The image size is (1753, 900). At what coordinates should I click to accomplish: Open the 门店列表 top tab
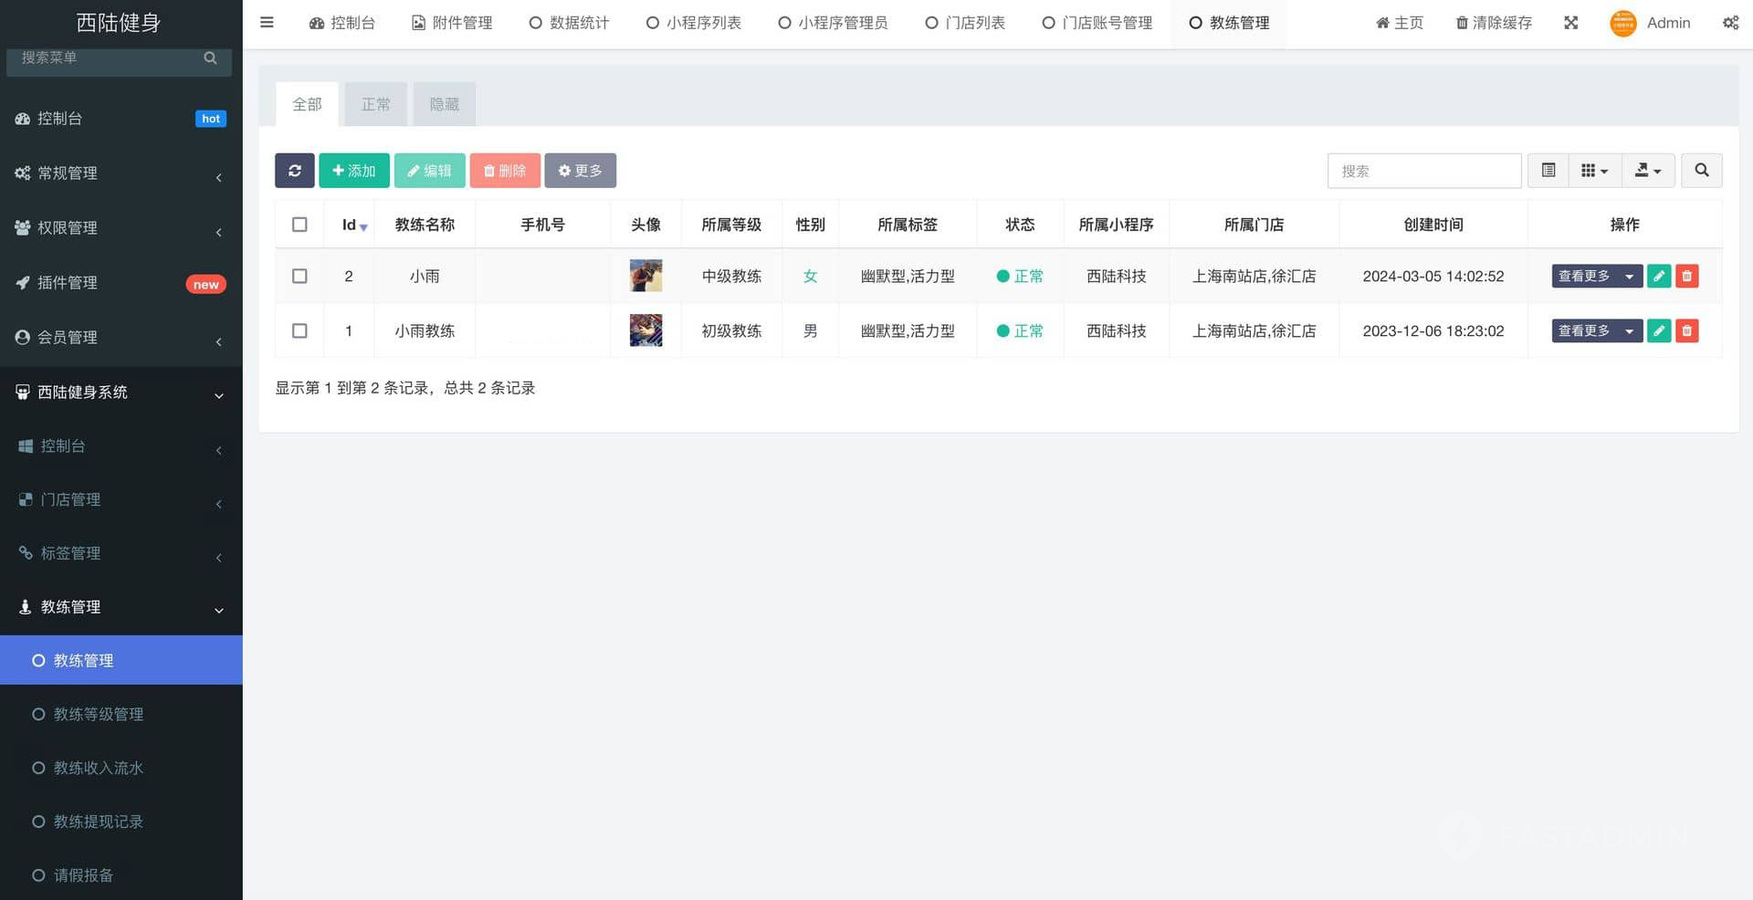[x=965, y=23]
